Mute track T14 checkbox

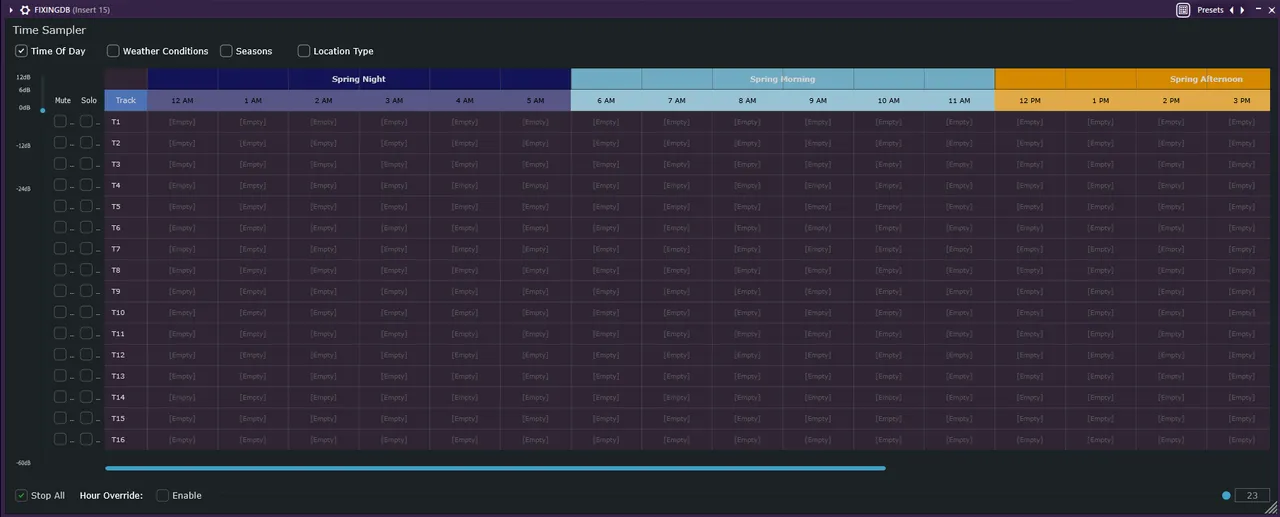60,397
